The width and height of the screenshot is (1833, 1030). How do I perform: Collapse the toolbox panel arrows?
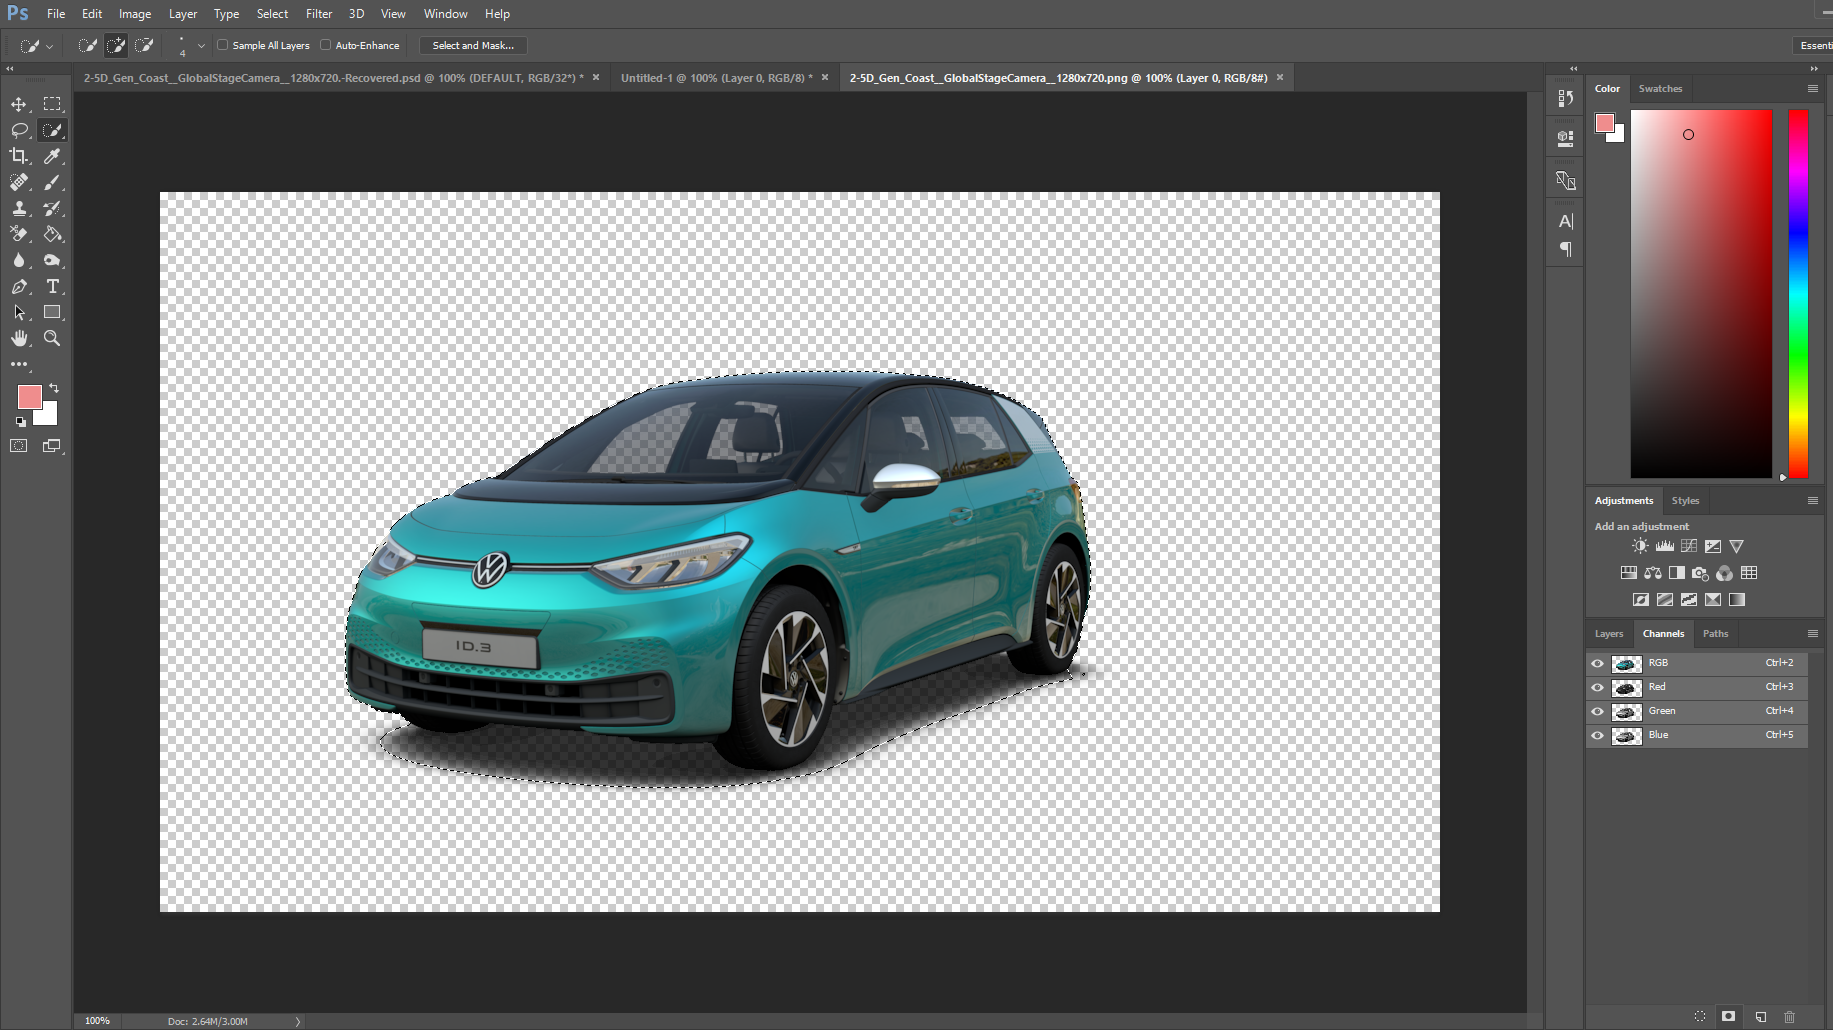(x=10, y=69)
